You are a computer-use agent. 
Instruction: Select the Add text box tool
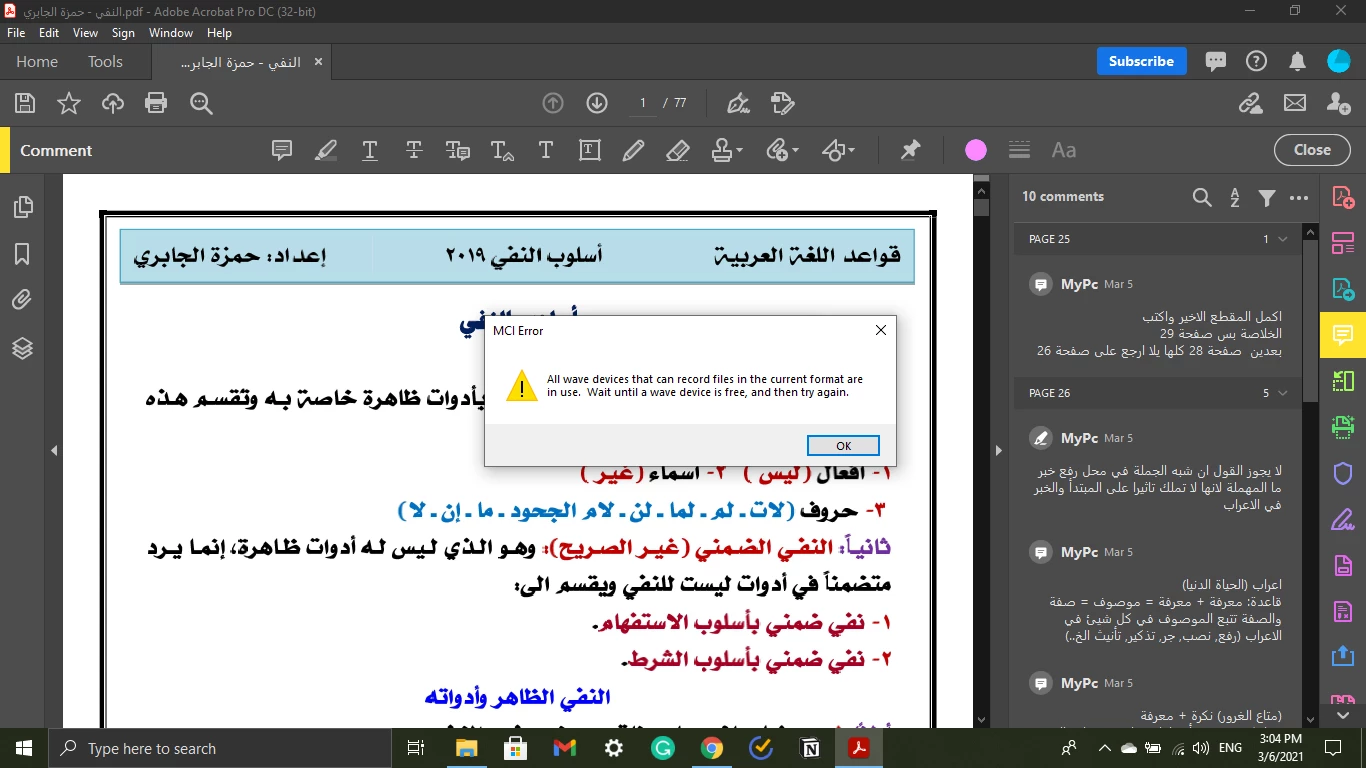coord(590,150)
